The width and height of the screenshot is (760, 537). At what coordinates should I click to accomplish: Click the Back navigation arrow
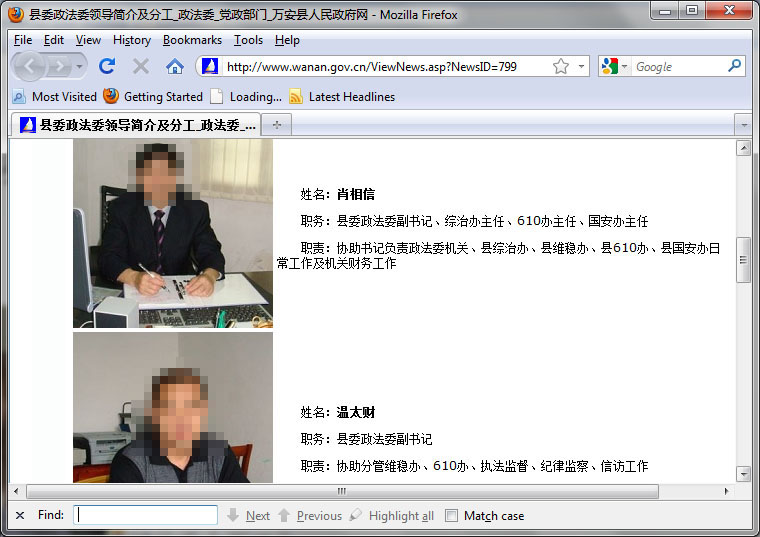click(x=30, y=66)
